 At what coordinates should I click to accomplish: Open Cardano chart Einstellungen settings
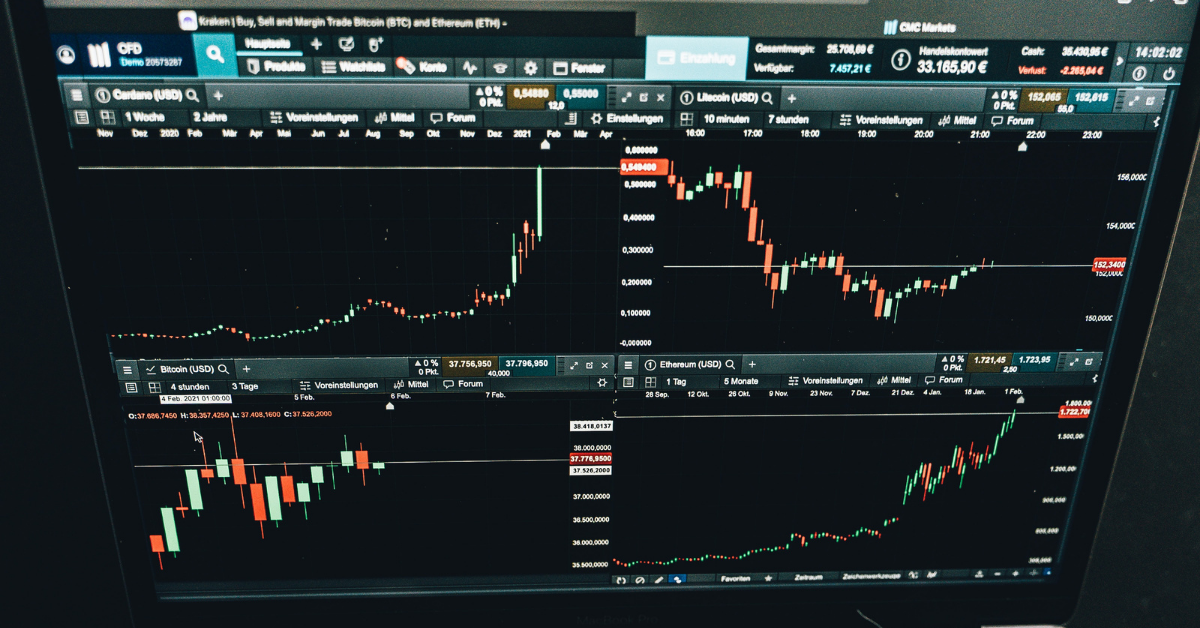pos(627,118)
